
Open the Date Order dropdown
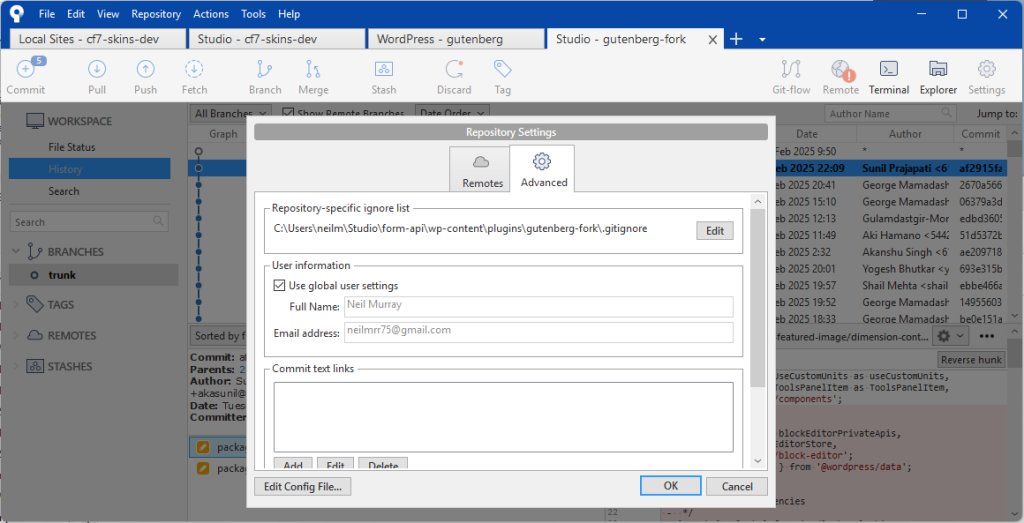(x=452, y=114)
